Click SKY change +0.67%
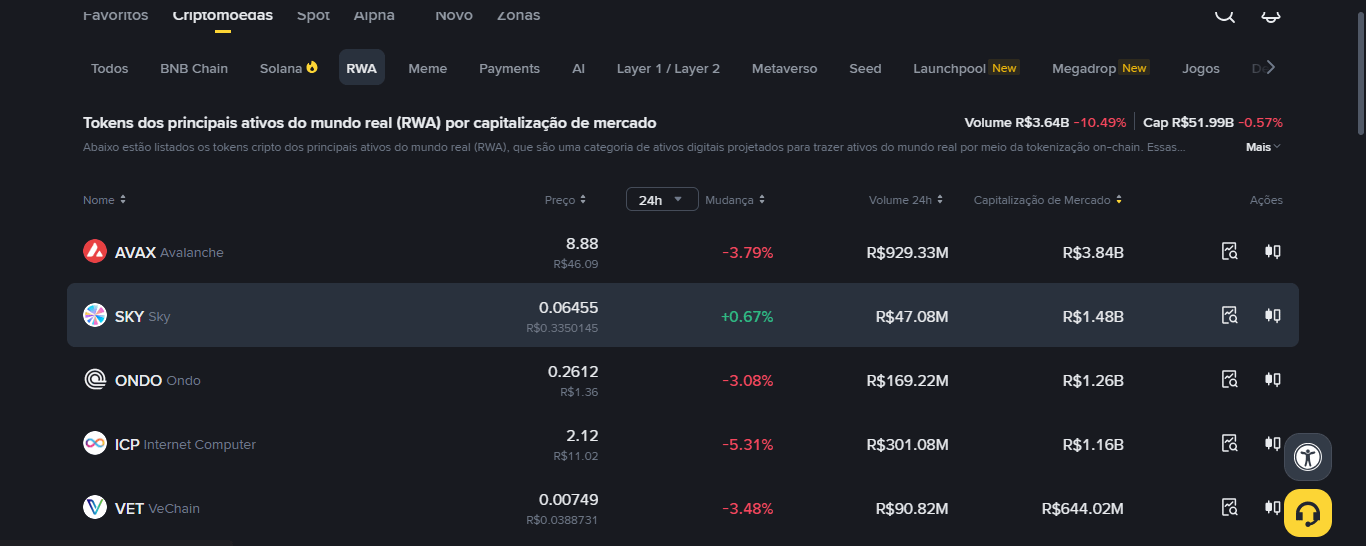Image resolution: width=1366 pixels, height=546 pixels. [x=747, y=316]
